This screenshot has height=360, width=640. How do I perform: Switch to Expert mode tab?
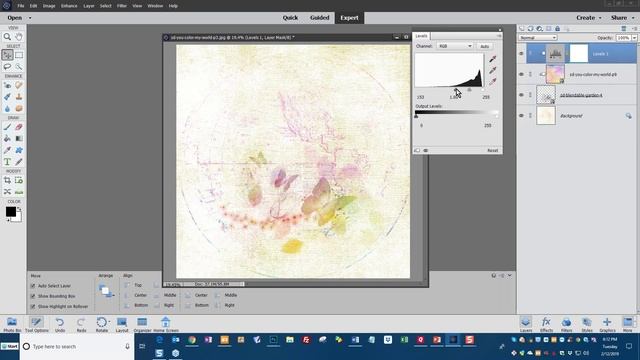click(x=349, y=18)
